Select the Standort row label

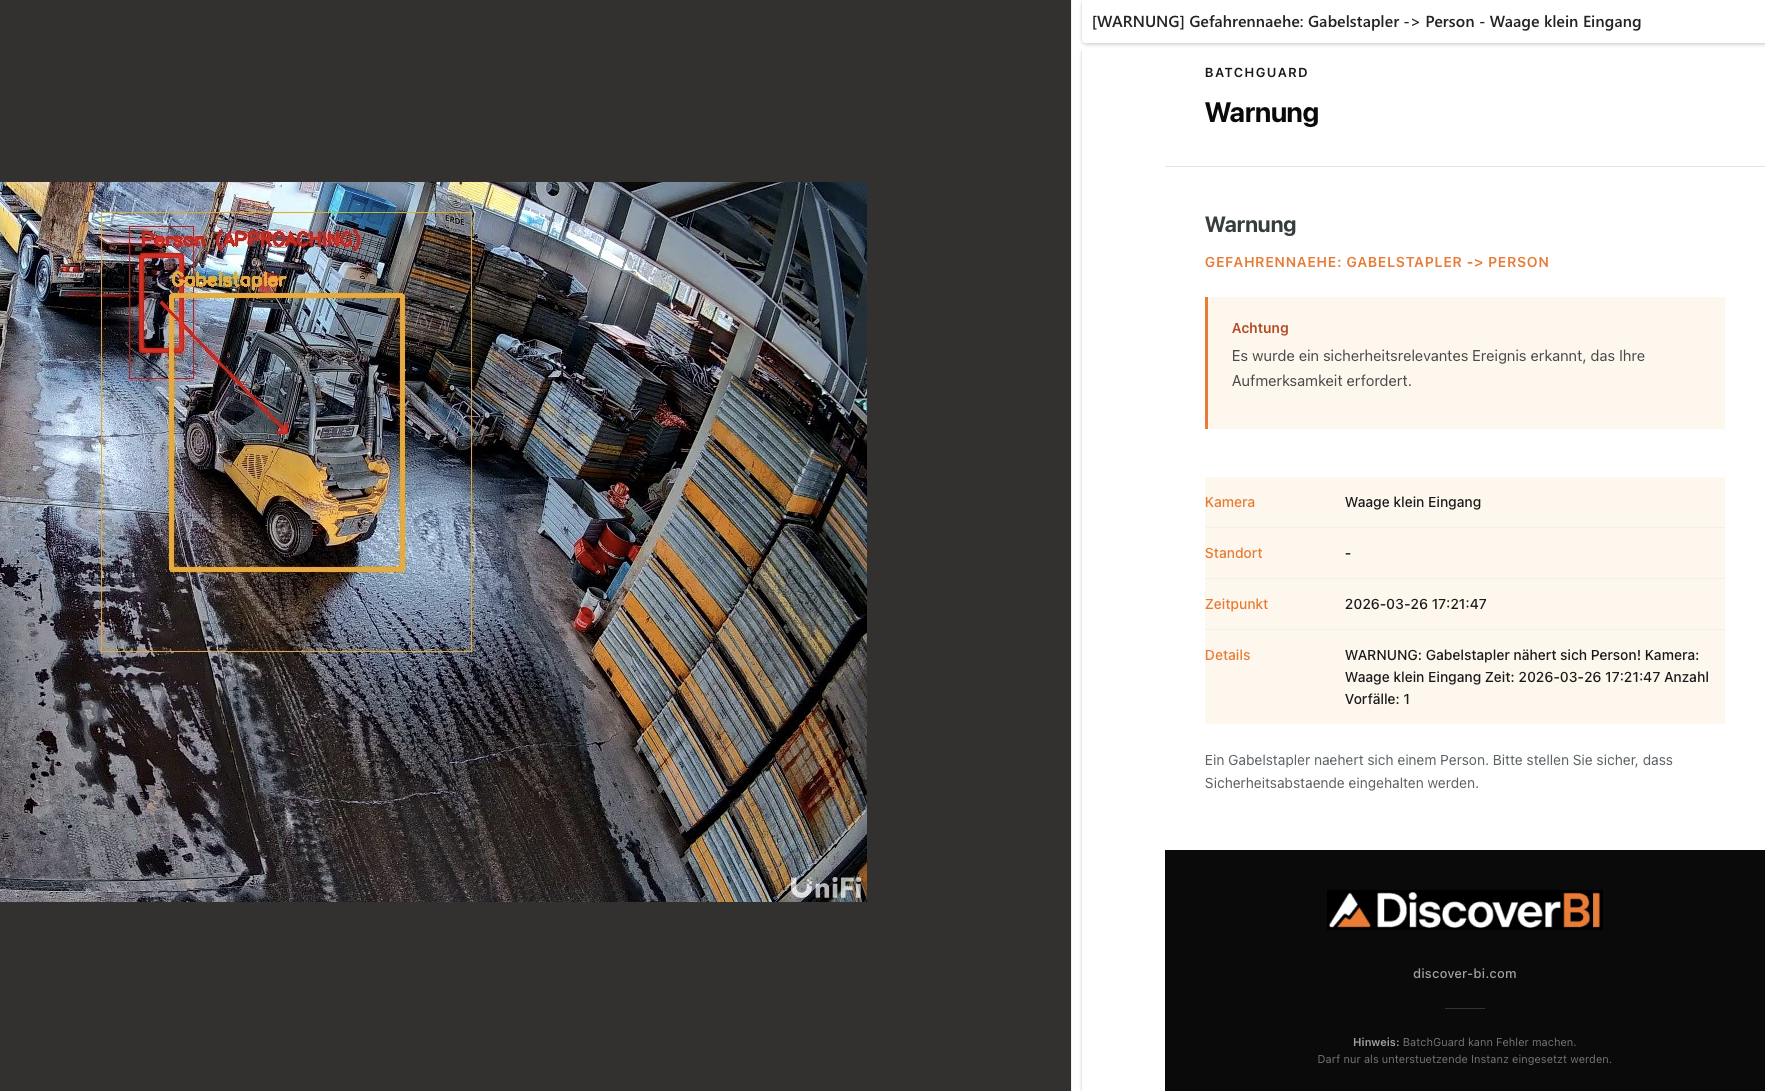click(x=1233, y=553)
